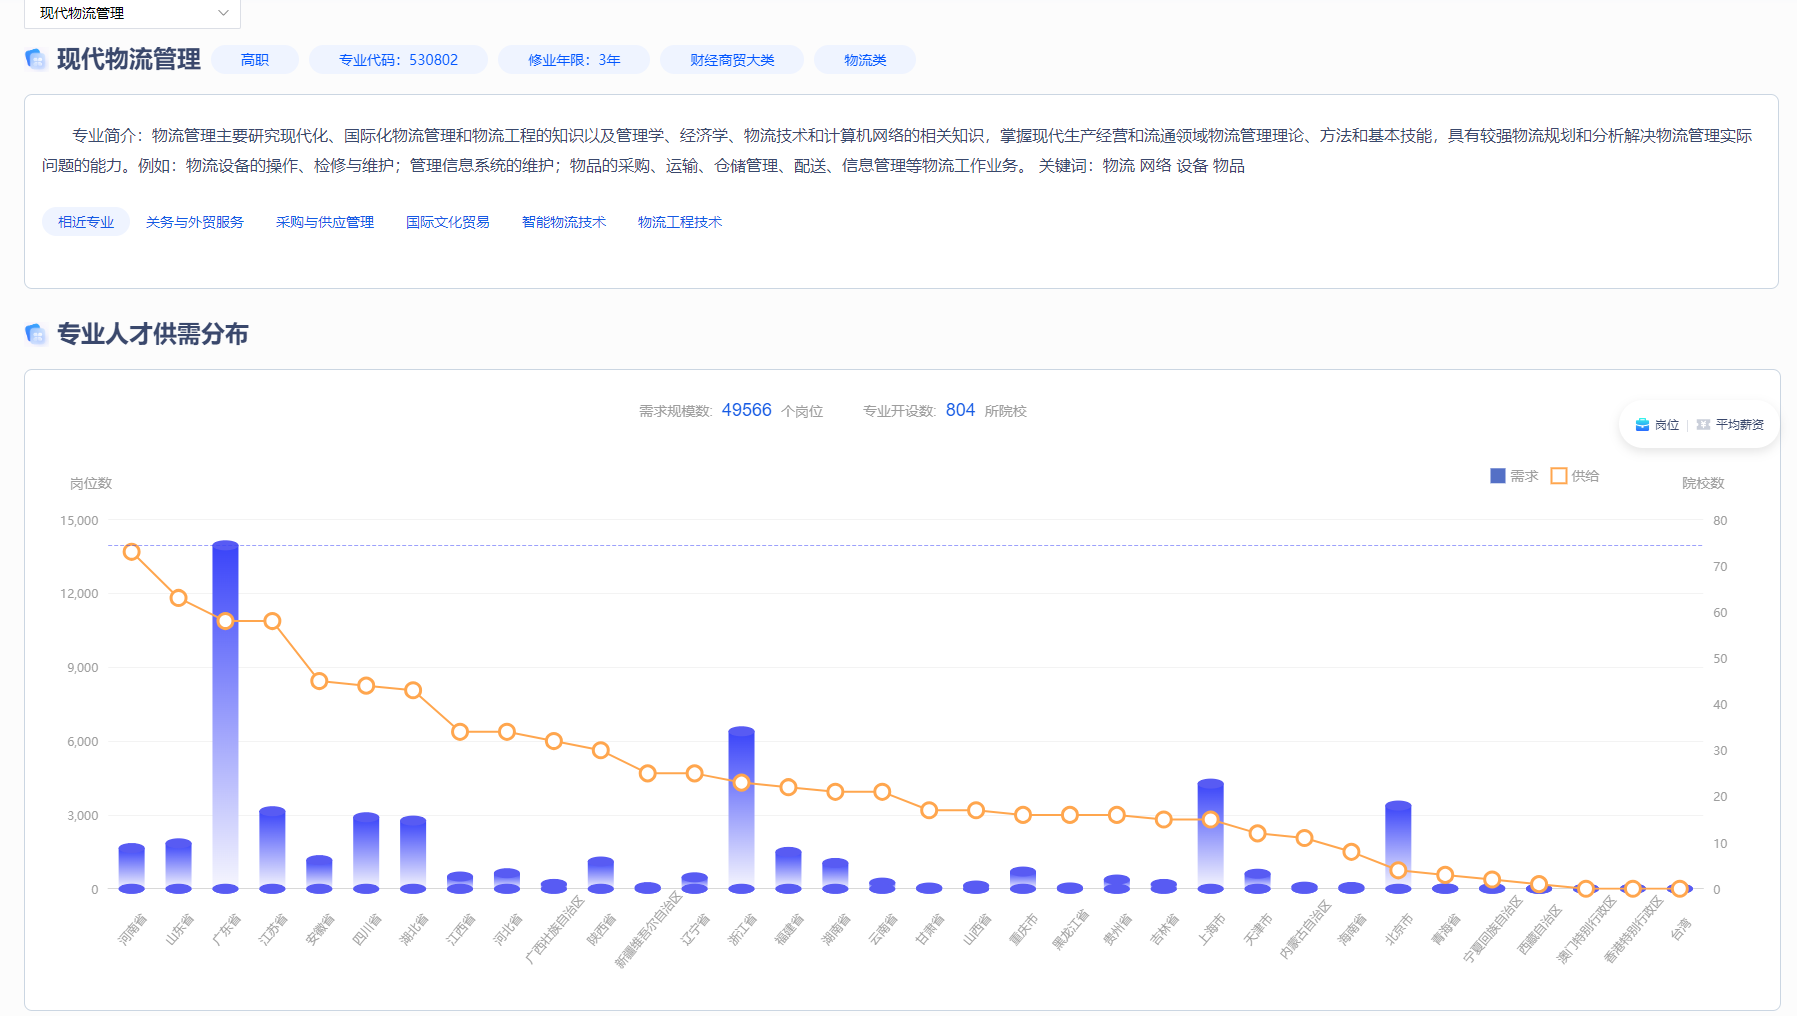Toggle the 需求 legend series
Image resolution: width=1797 pixels, height=1016 pixels.
click(1514, 476)
